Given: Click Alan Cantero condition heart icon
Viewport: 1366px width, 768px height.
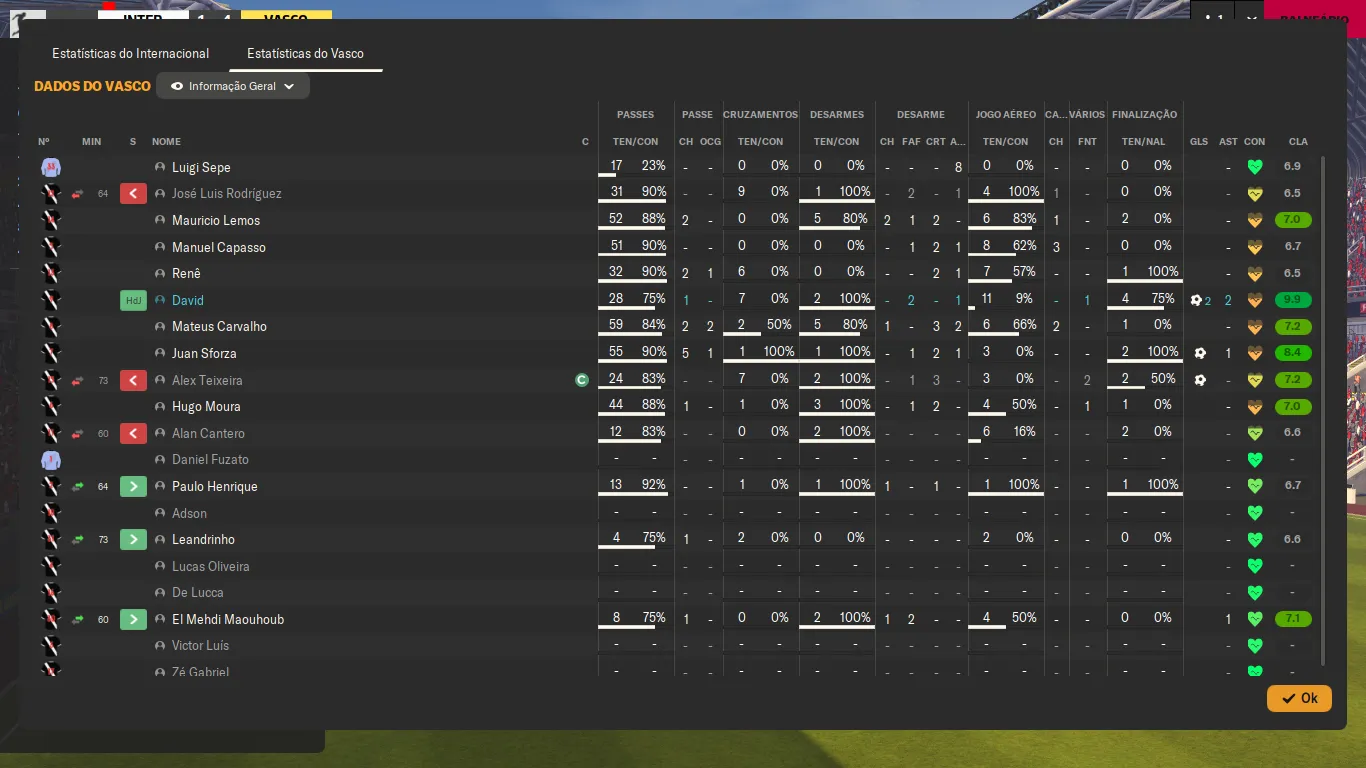Looking at the screenshot, I should (x=1255, y=433).
